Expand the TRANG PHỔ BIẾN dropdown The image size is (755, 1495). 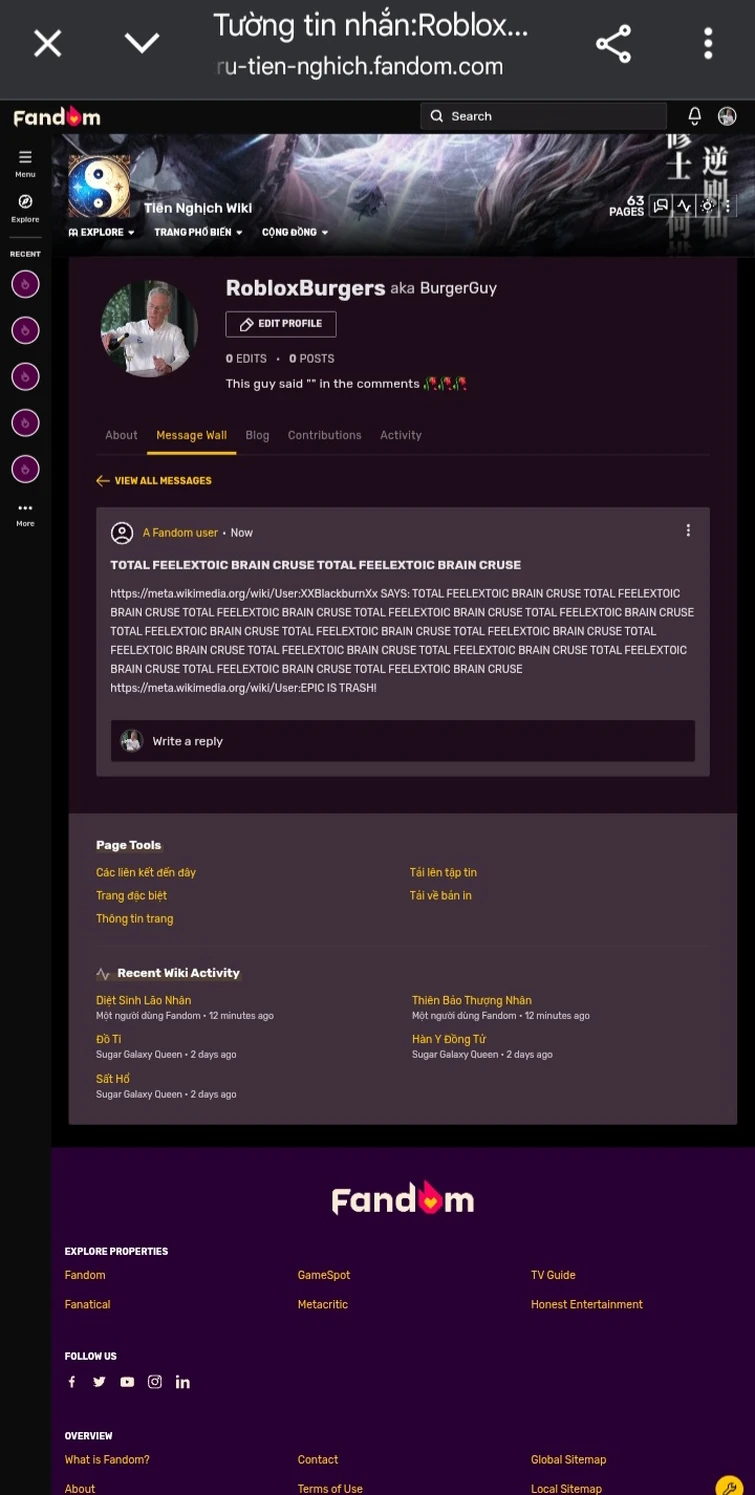[x=198, y=233]
